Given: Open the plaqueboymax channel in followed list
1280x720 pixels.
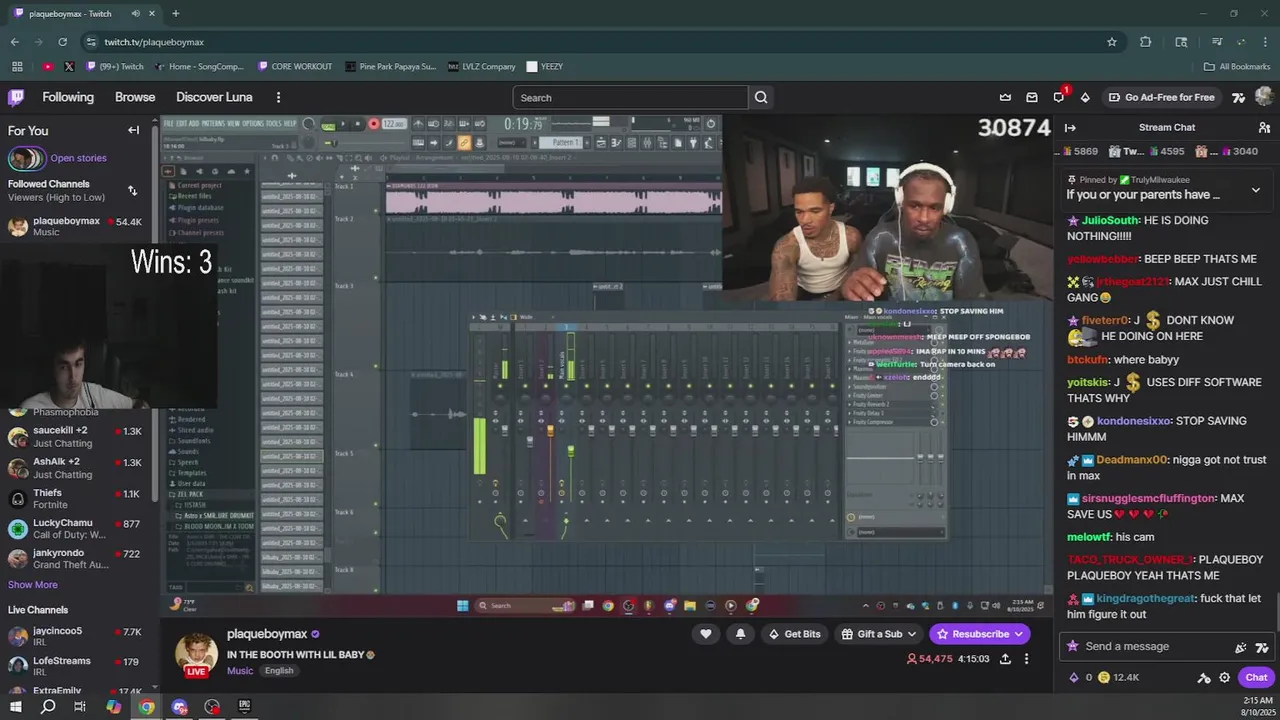Looking at the screenshot, I should point(75,226).
